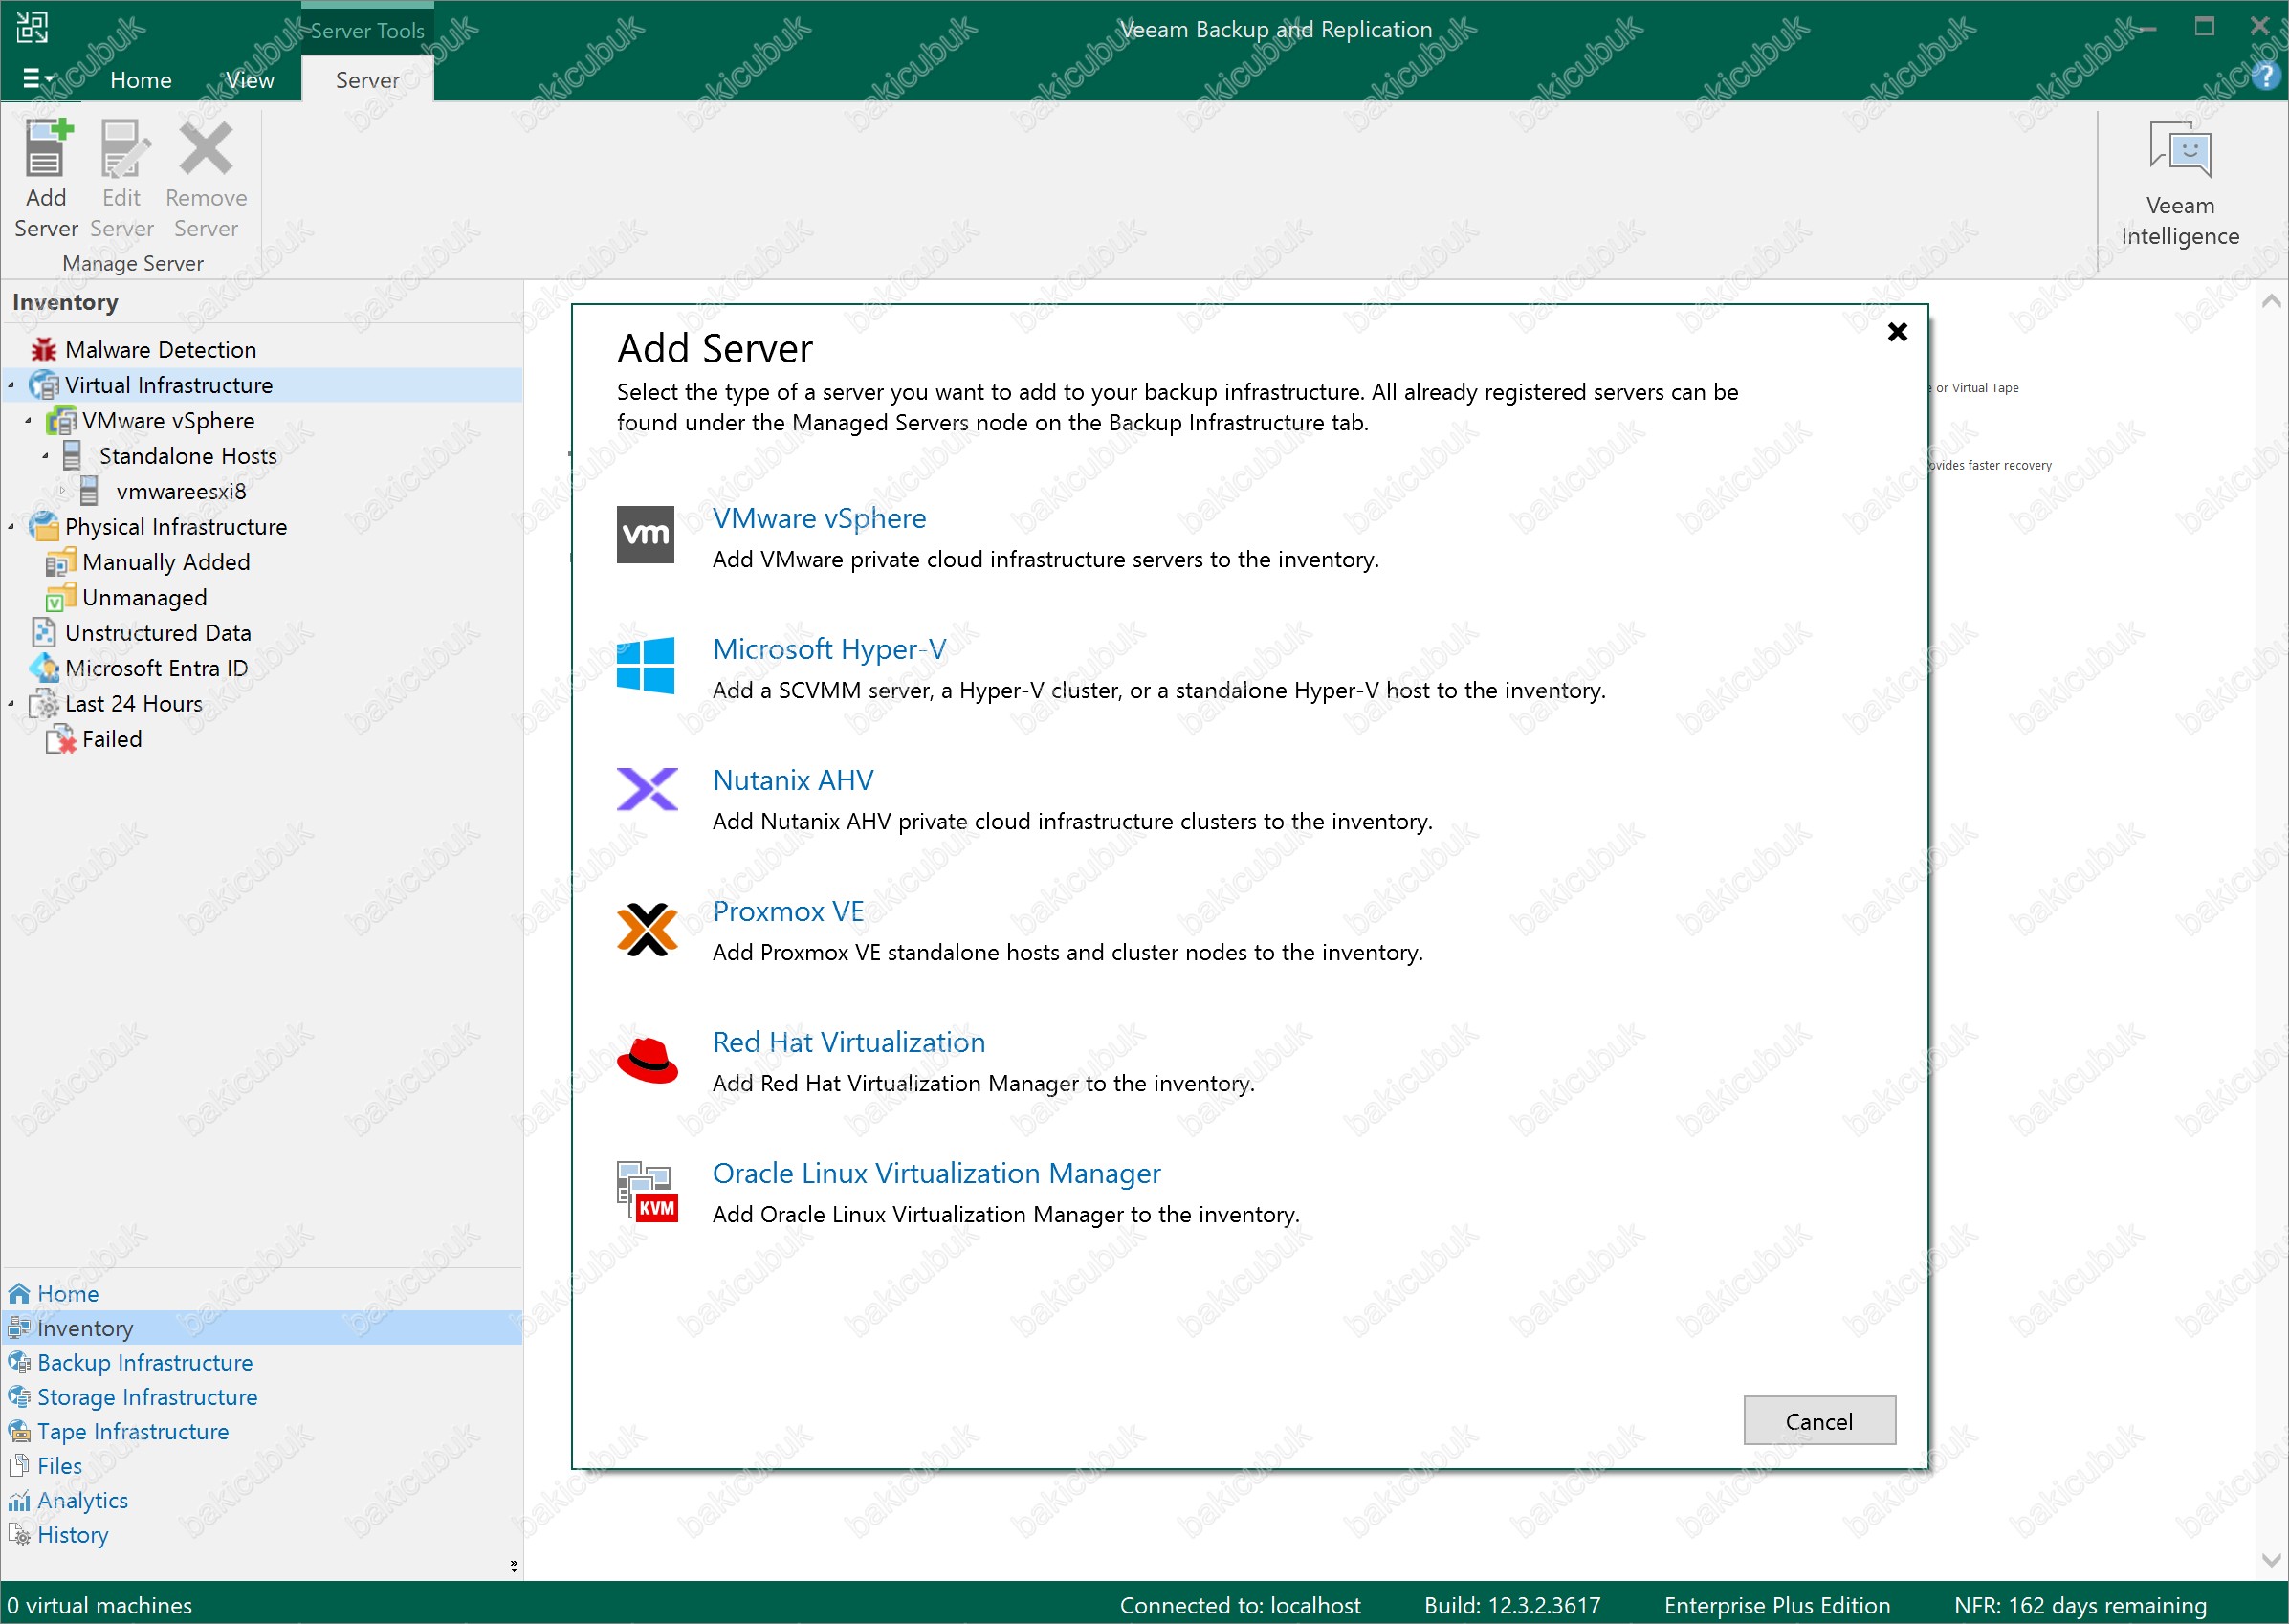Click the Manually Added folder icon
Image resolution: width=2289 pixels, height=1624 pixels.
point(61,562)
